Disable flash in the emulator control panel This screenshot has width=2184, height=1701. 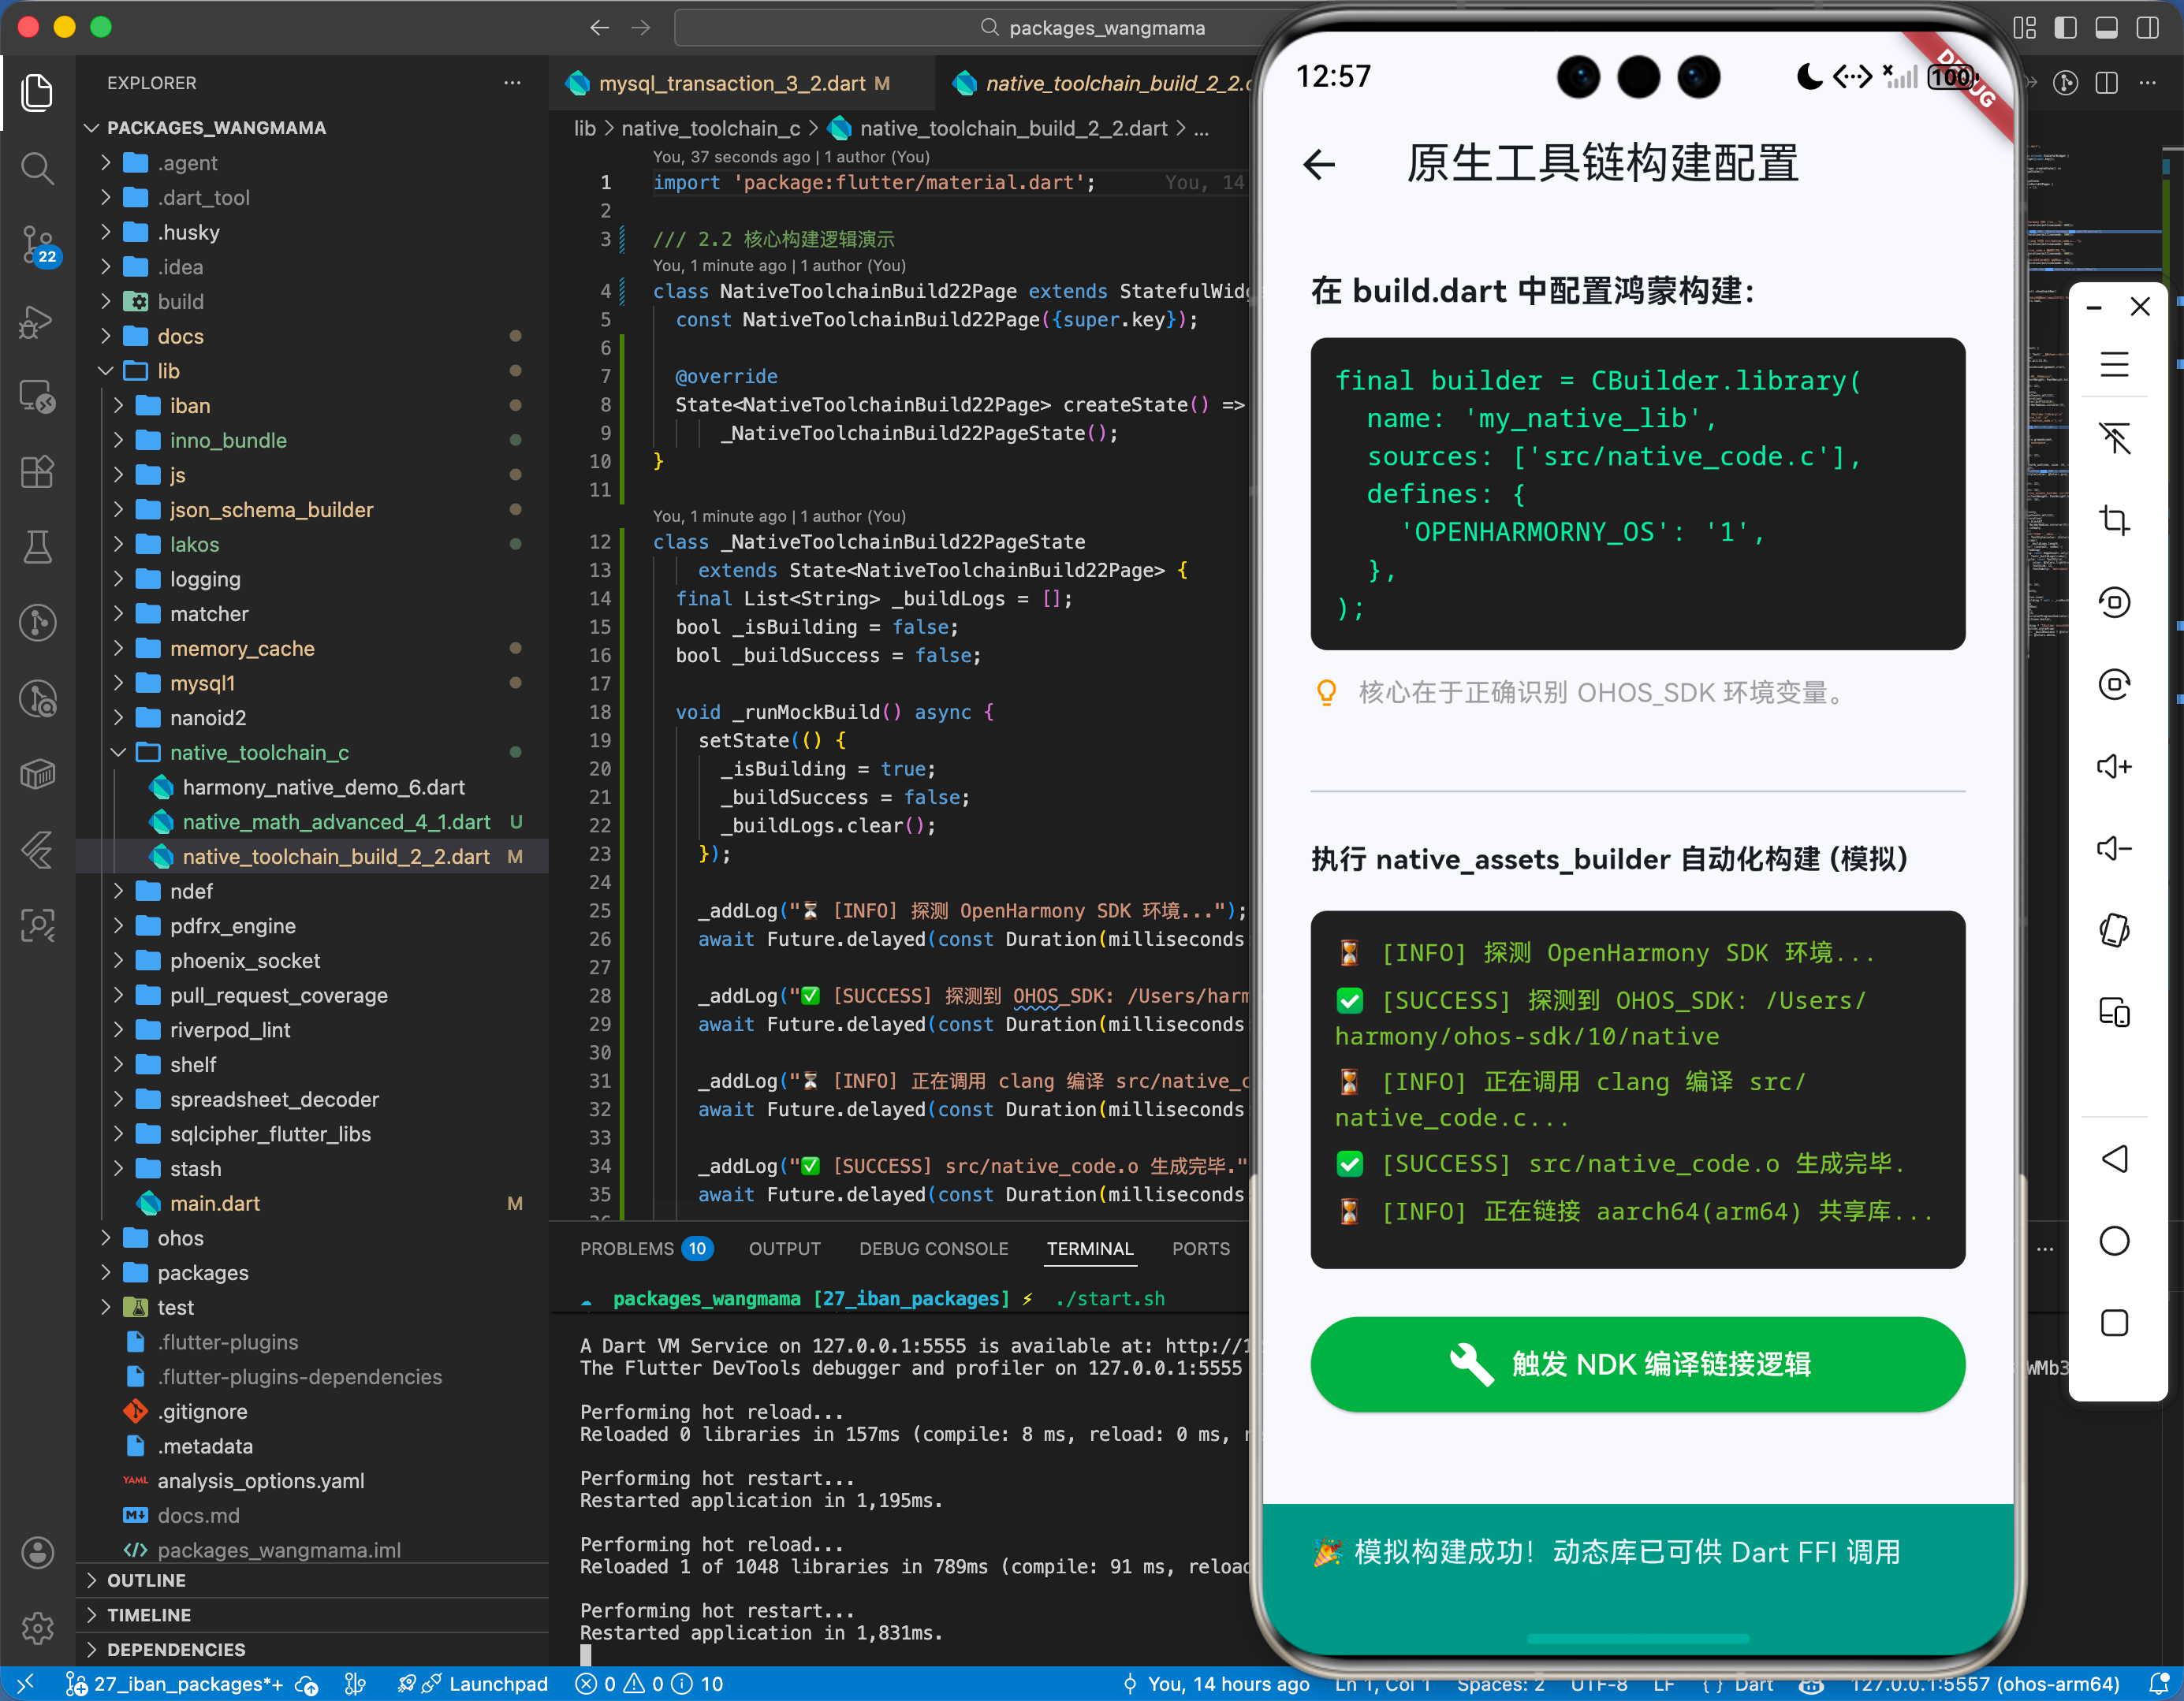click(2115, 440)
